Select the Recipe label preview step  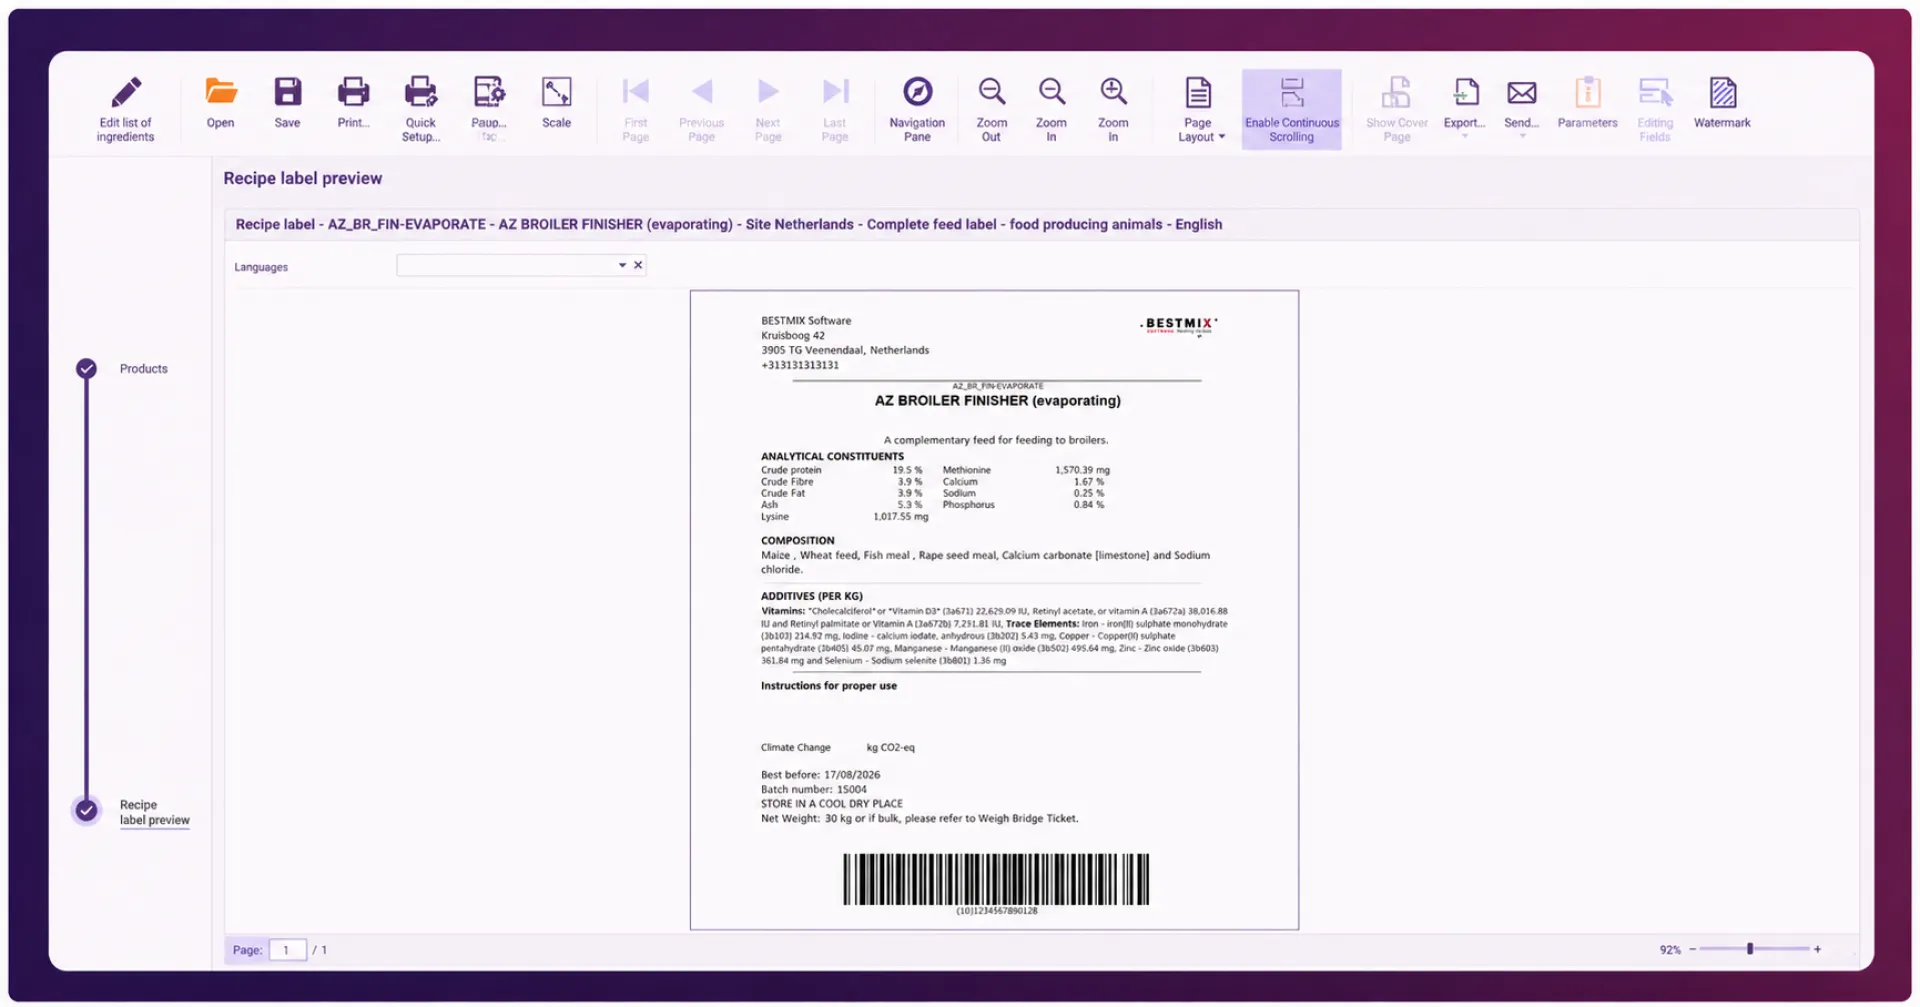coord(154,812)
